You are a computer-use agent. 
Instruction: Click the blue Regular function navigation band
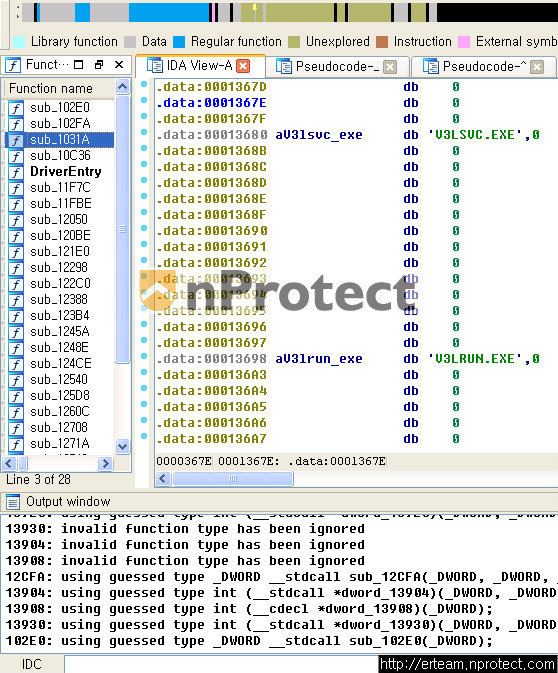(x=169, y=12)
